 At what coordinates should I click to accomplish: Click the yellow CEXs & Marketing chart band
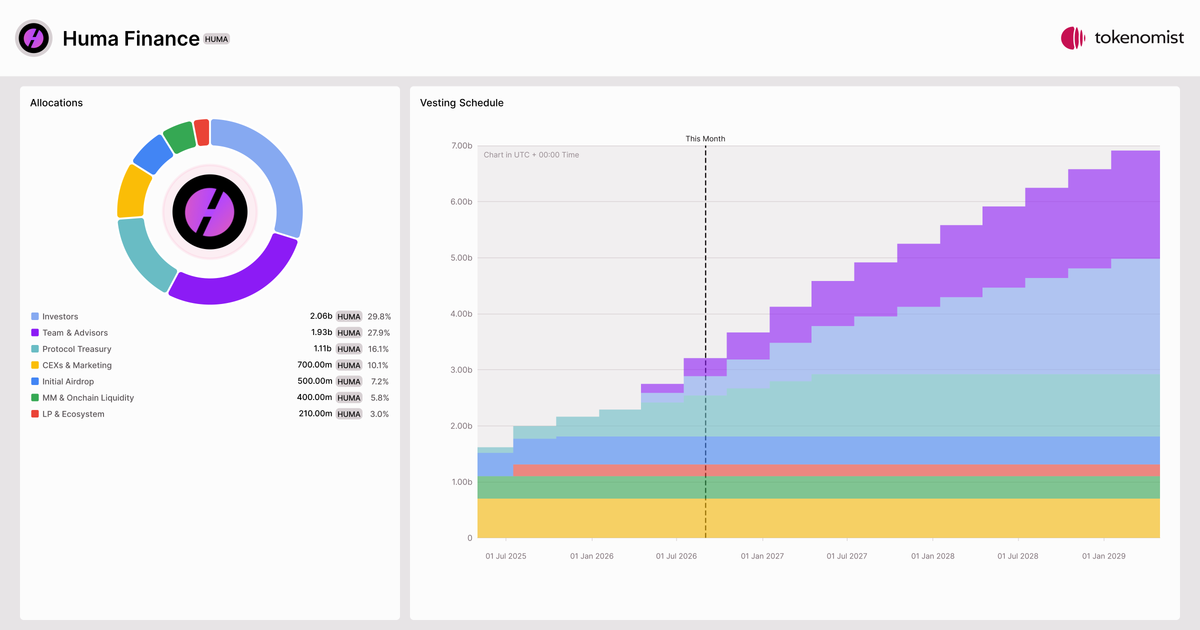point(818,519)
